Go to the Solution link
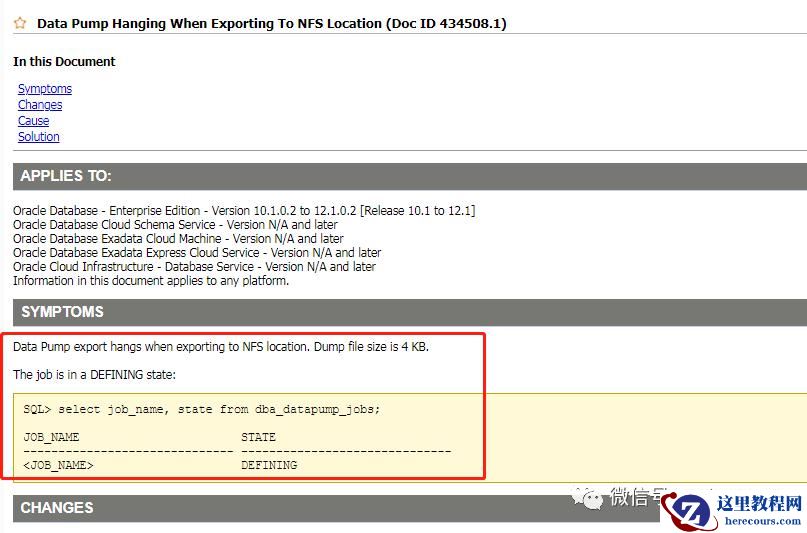 pos(39,136)
